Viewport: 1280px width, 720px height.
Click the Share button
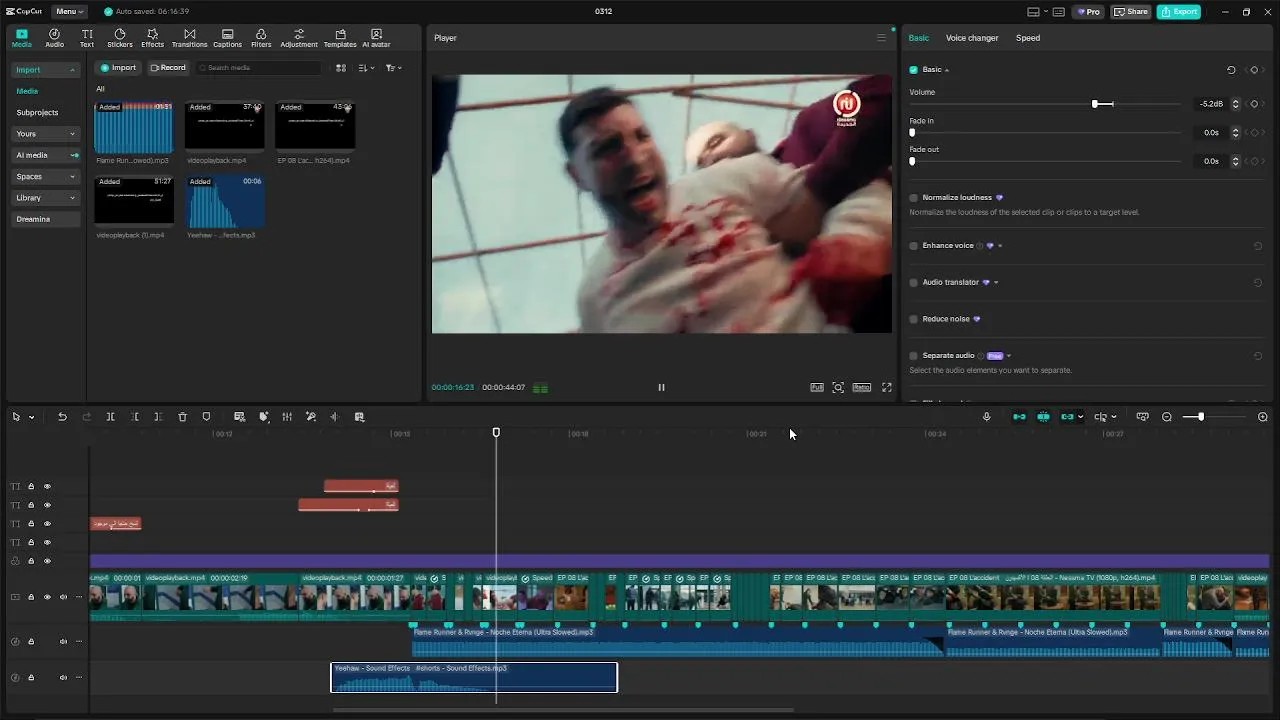click(1131, 12)
